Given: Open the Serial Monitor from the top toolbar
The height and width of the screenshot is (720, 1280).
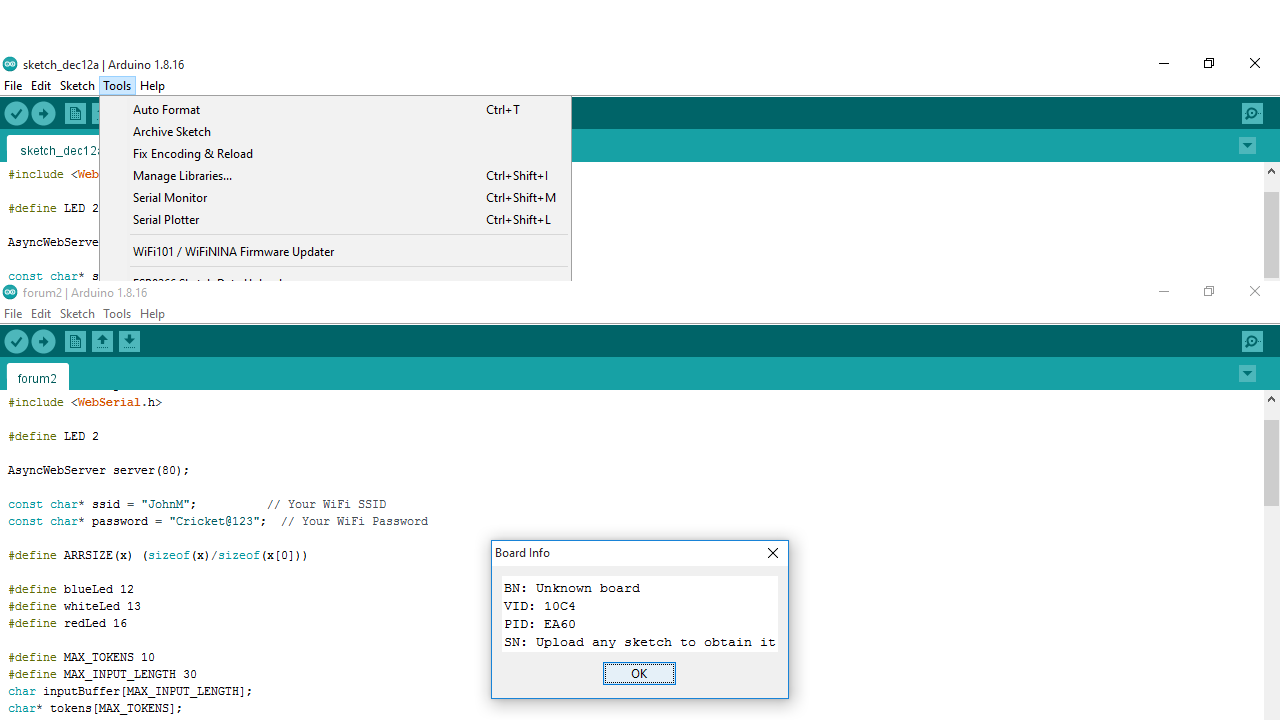Looking at the screenshot, I should pyautogui.click(x=1251, y=113).
